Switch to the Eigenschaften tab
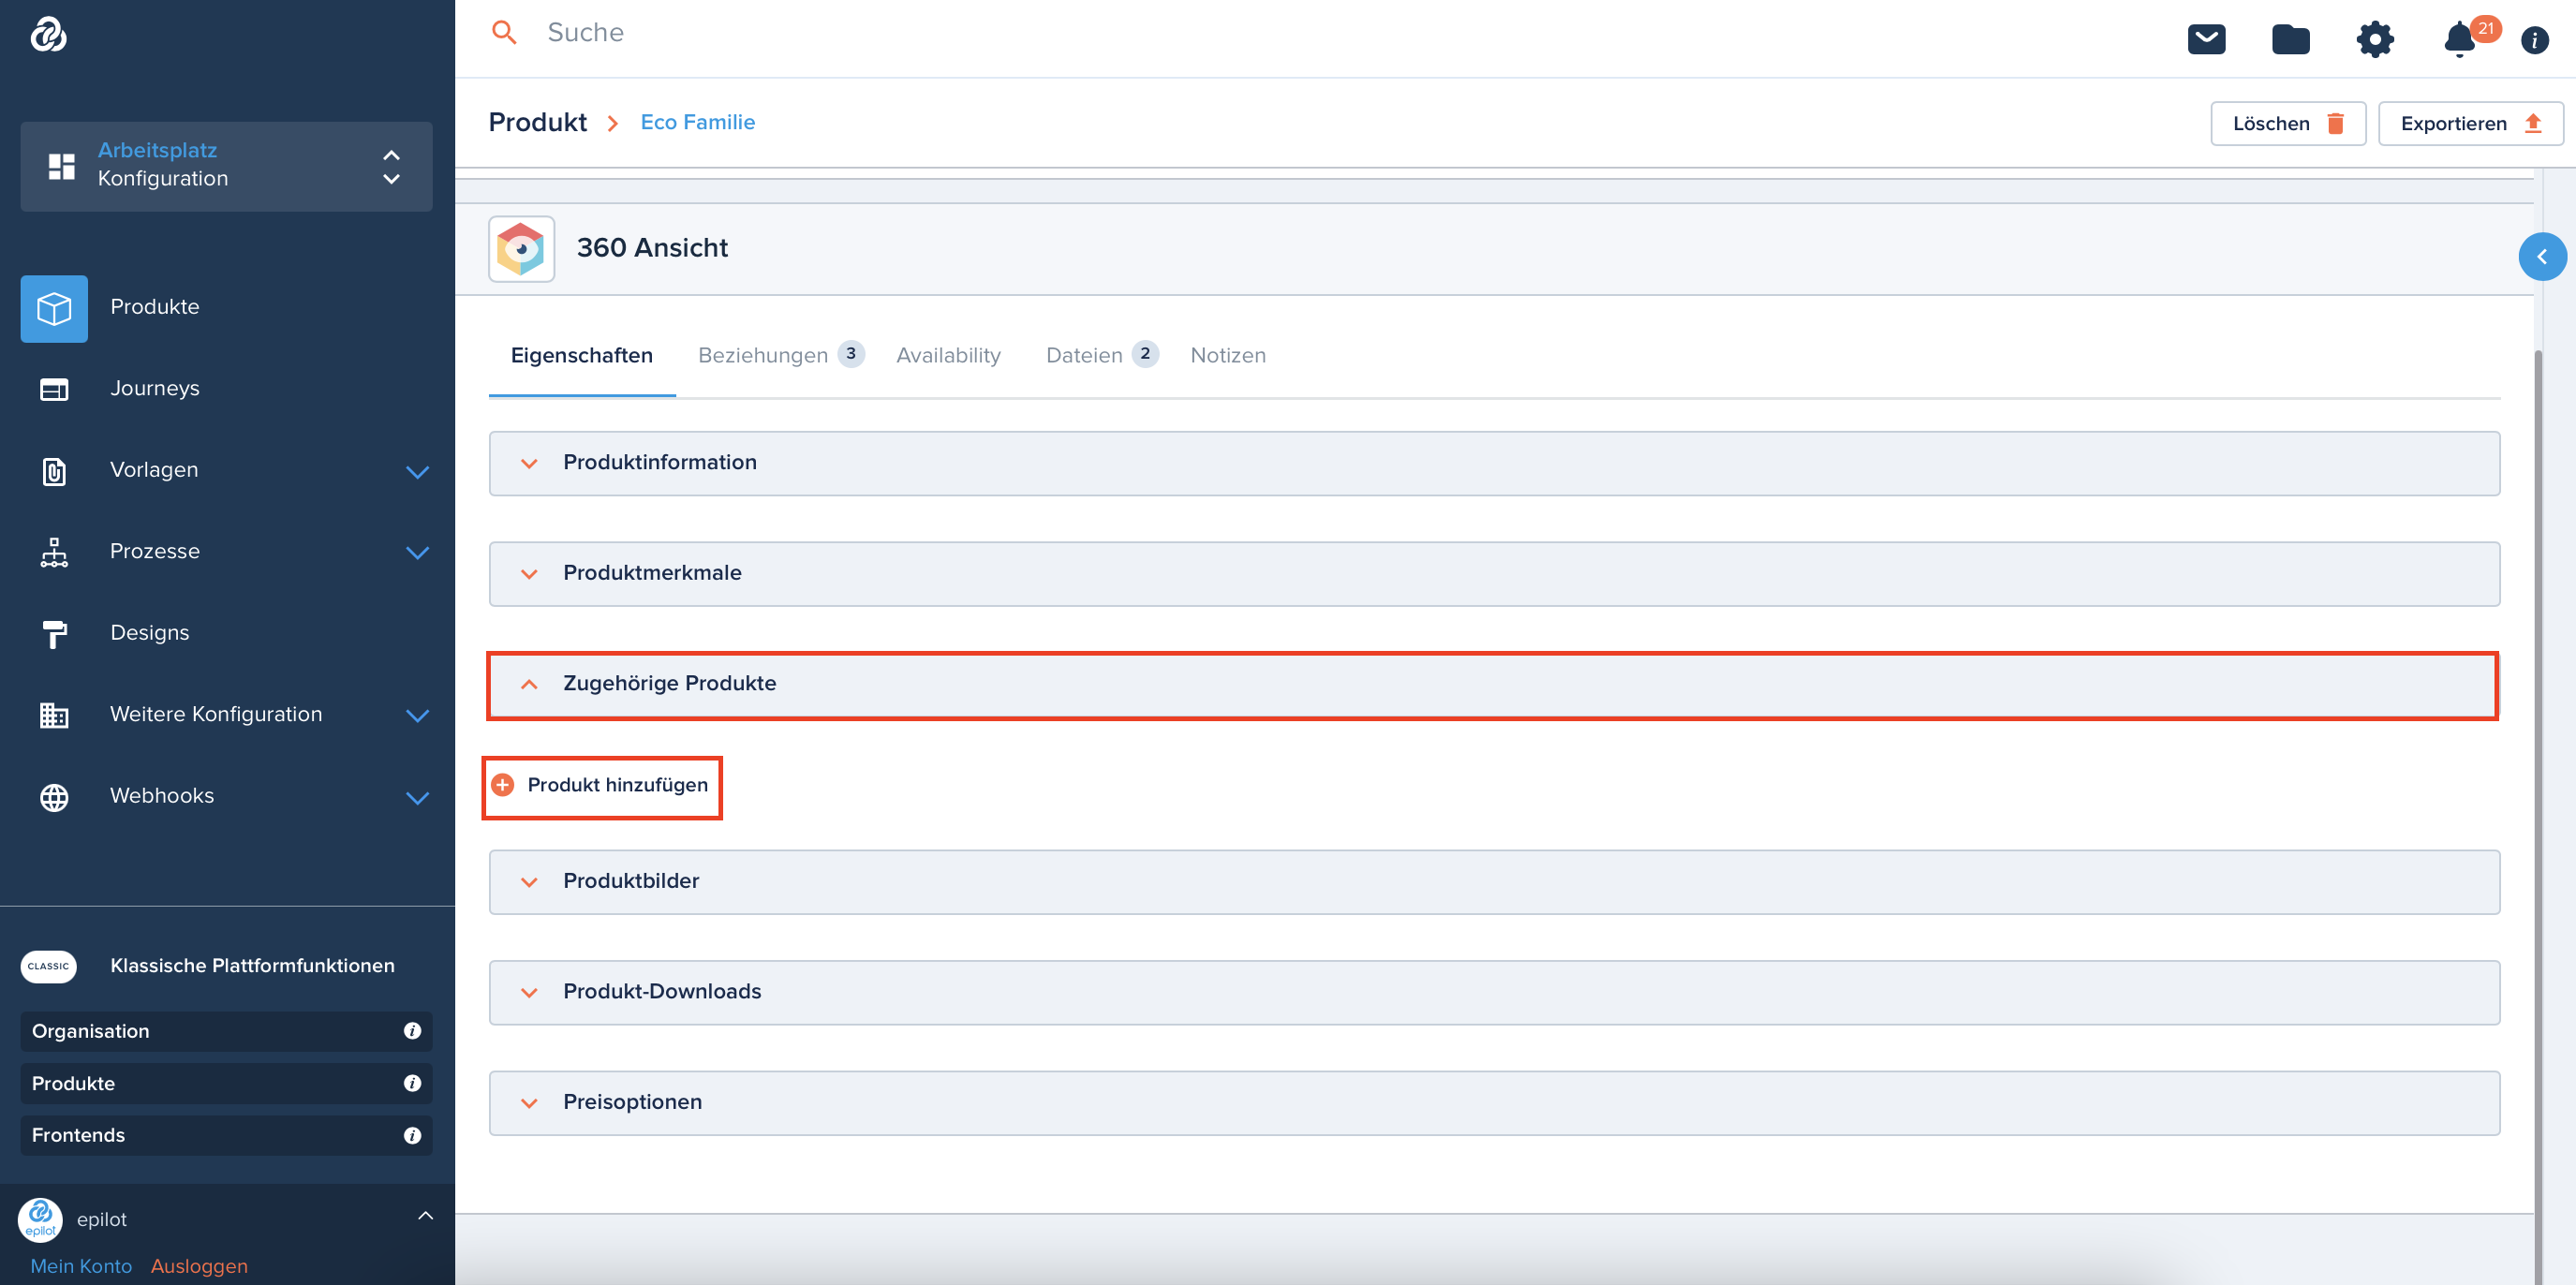Image resolution: width=2576 pixels, height=1285 pixels. click(582, 355)
